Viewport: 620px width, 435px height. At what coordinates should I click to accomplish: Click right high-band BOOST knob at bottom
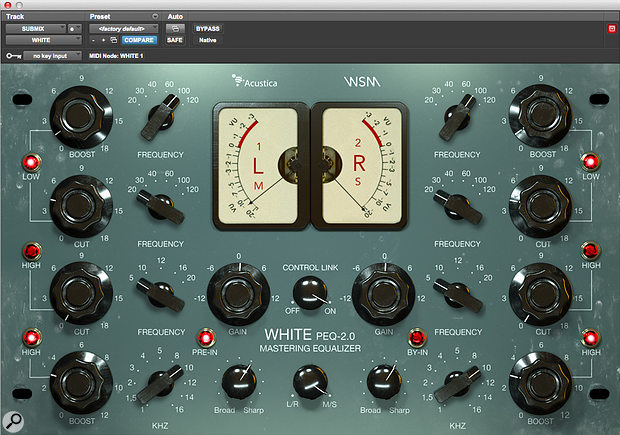(541, 383)
